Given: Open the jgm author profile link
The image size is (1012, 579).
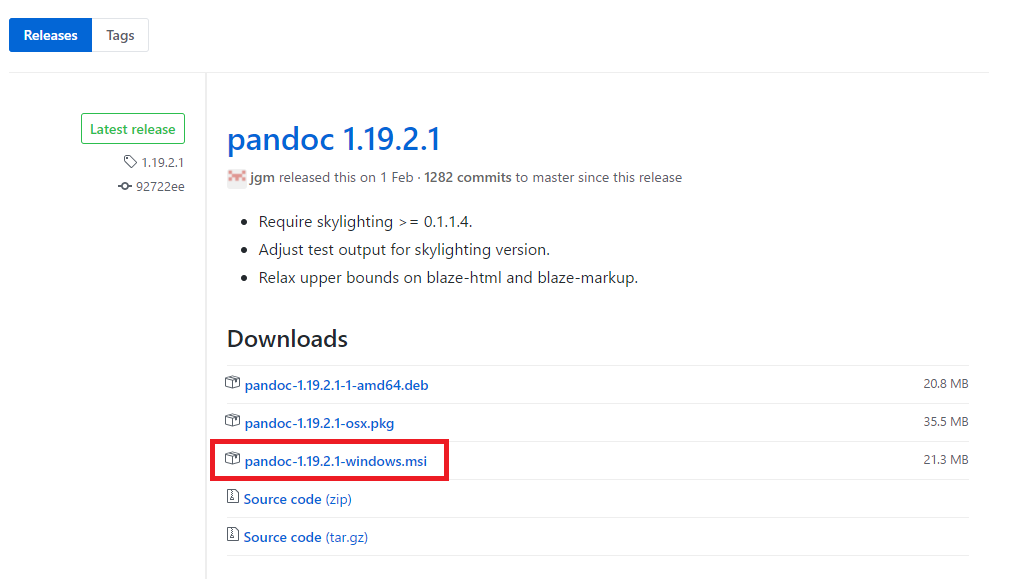Looking at the screenshot, I should click(262, 178).
